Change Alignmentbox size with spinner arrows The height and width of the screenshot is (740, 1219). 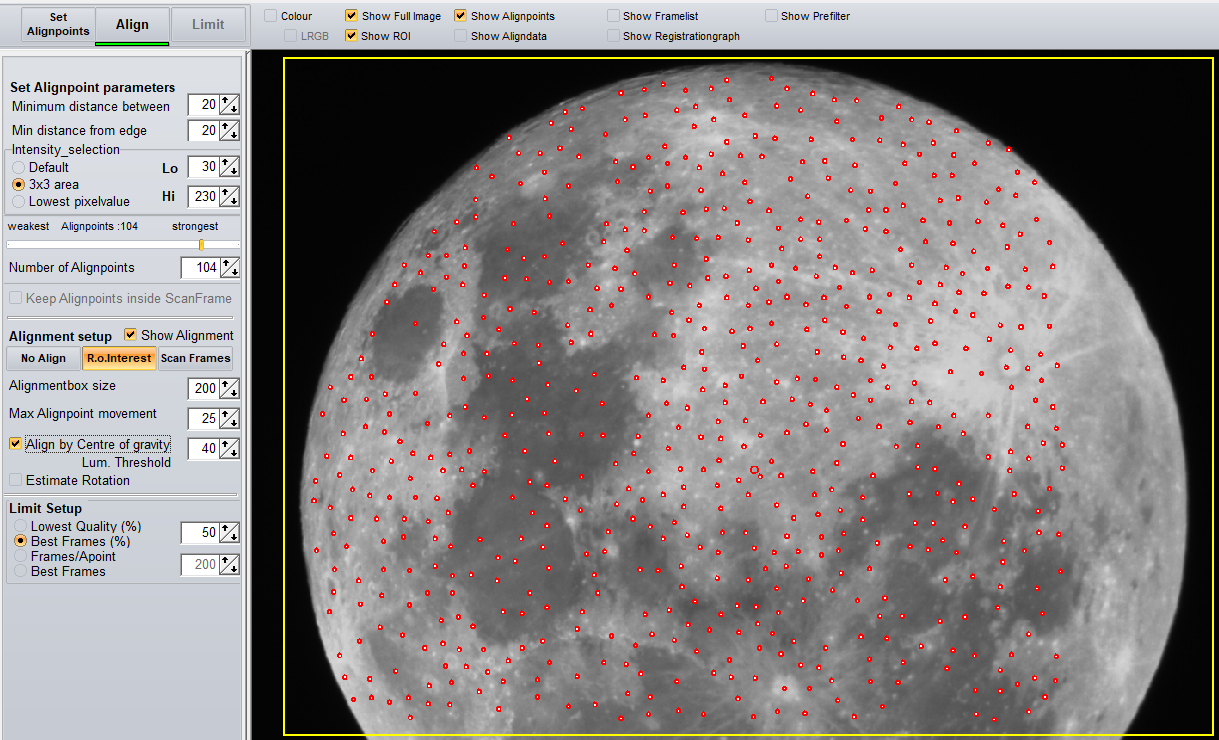point(229,388)
